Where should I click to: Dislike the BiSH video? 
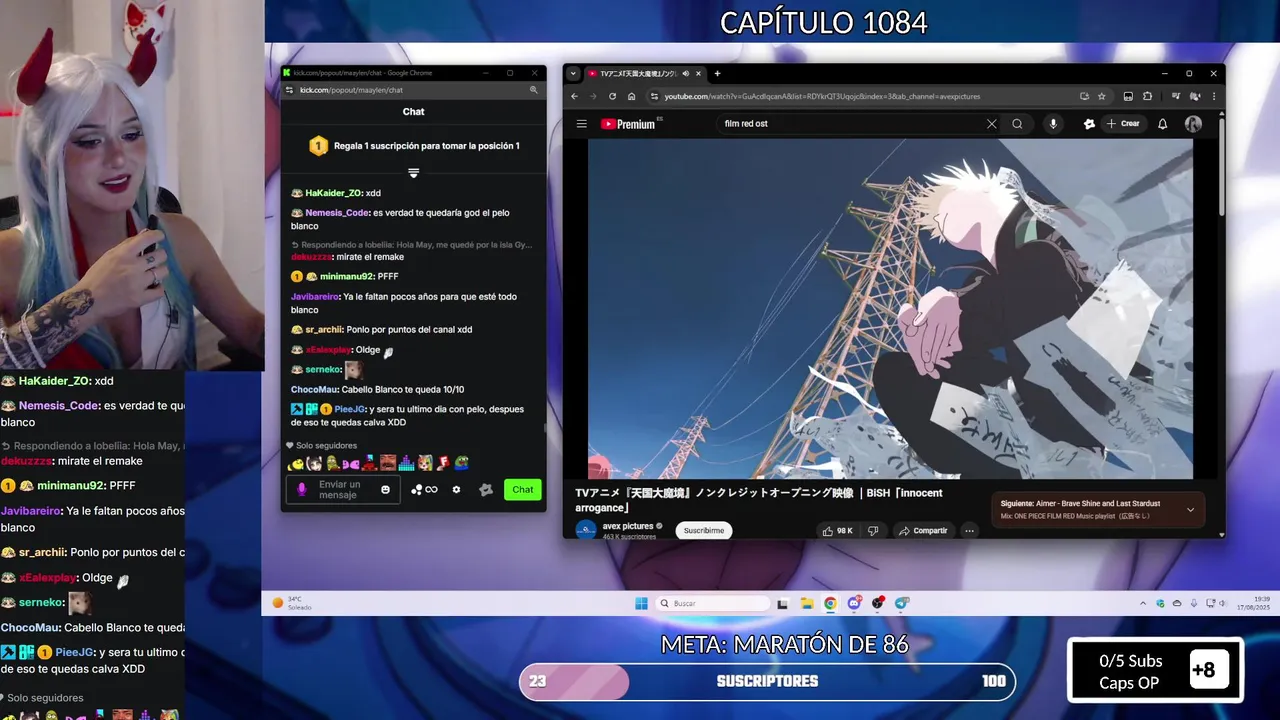pyautogui.click(x=873, y=531)
